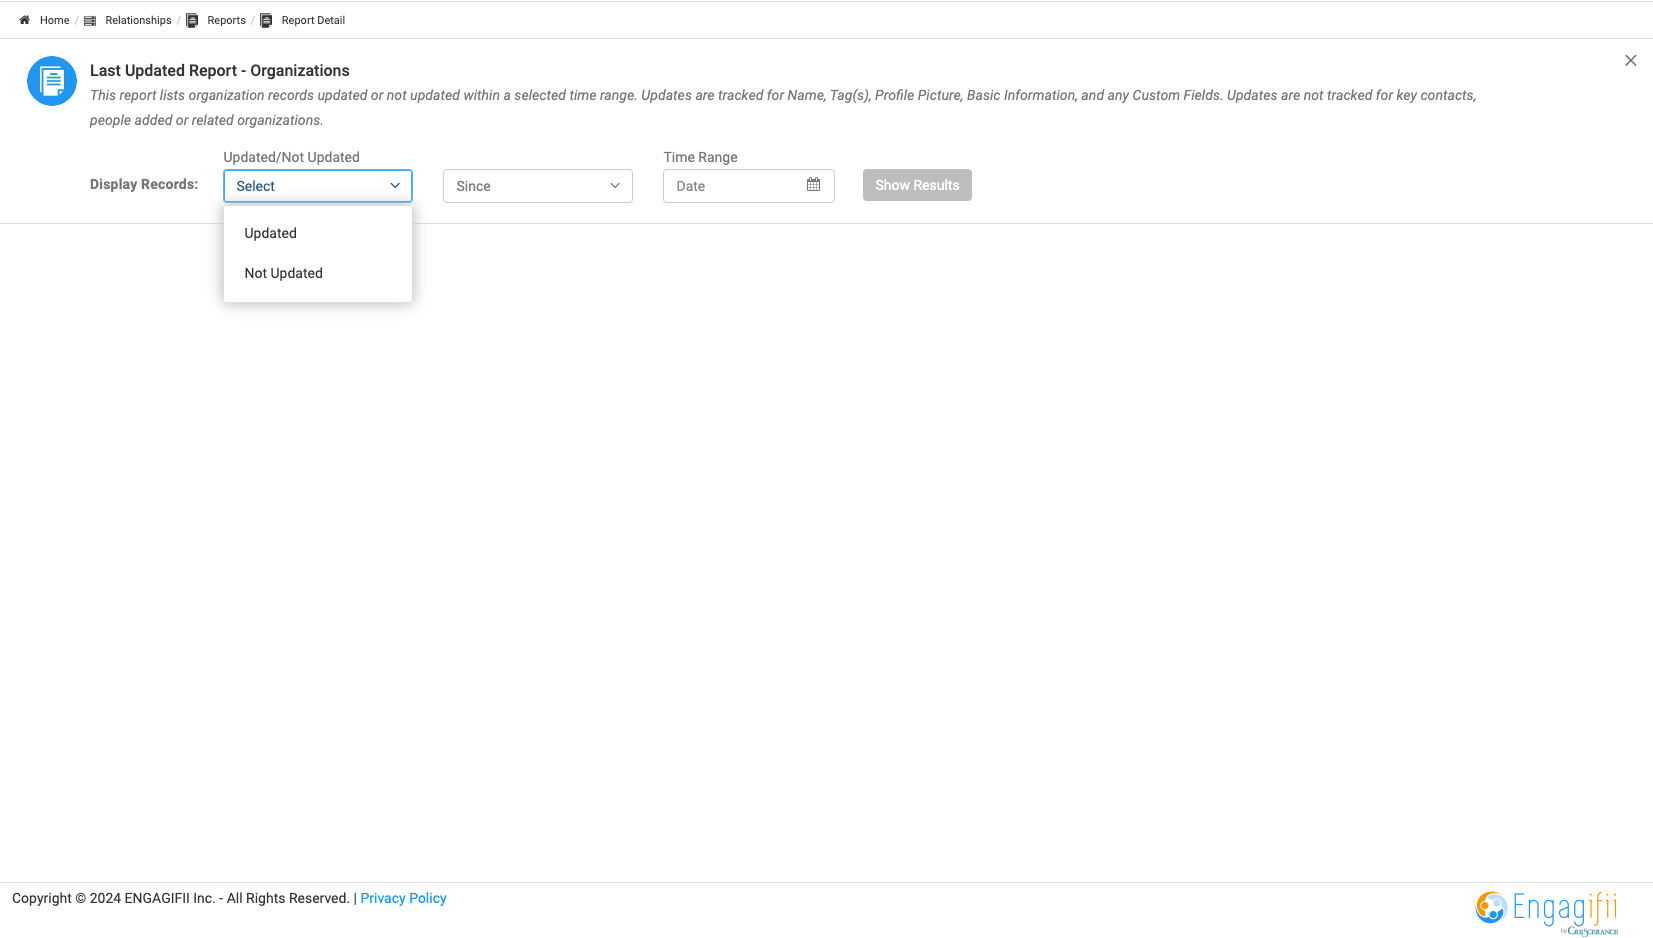Image resolution: width=1653 pixels, height=938 pixels.
Task: Click the Relationships breadcrumb icon
Action: coord(90,20)
